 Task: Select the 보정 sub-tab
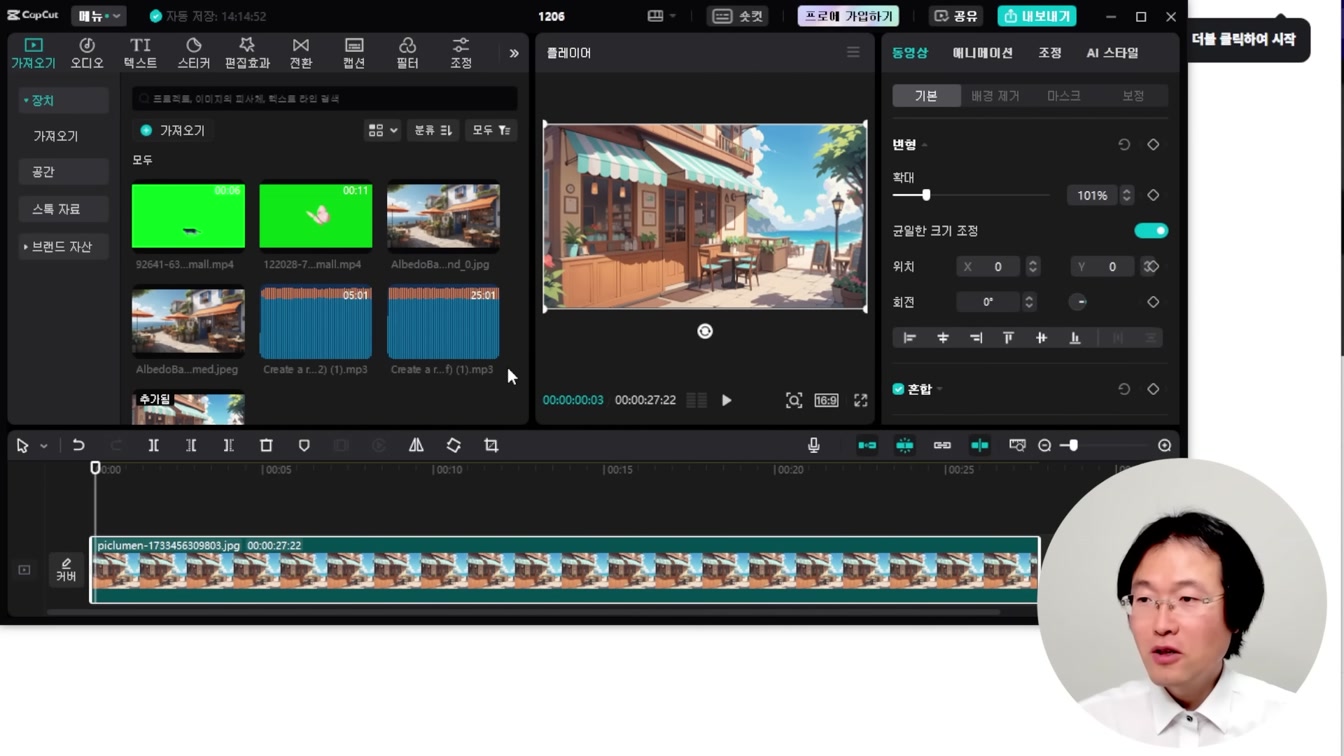click(1133, 96)
